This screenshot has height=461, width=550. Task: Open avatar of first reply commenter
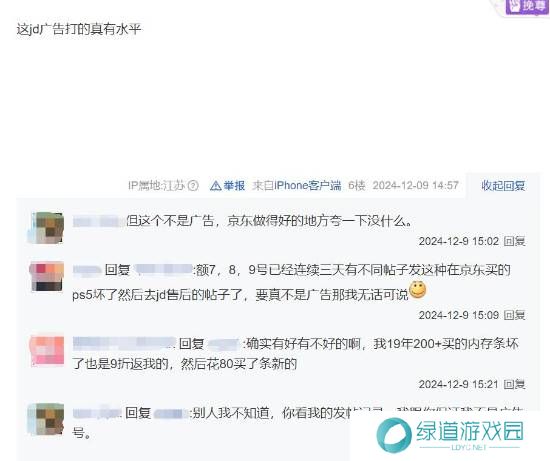(47, 228)
